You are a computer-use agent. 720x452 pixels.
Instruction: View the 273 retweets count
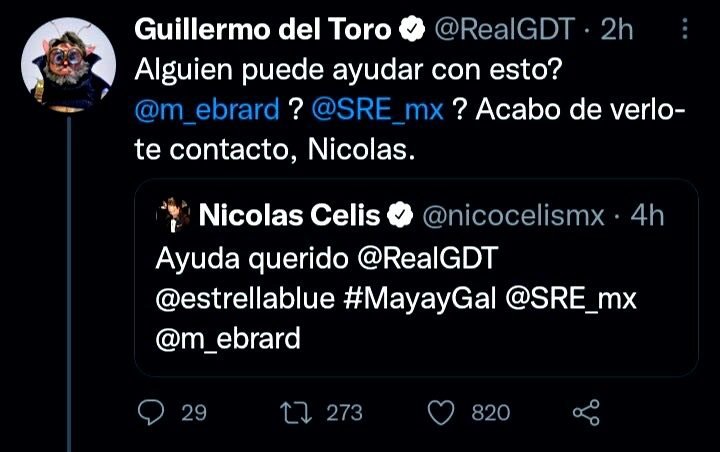coord(343,413)
